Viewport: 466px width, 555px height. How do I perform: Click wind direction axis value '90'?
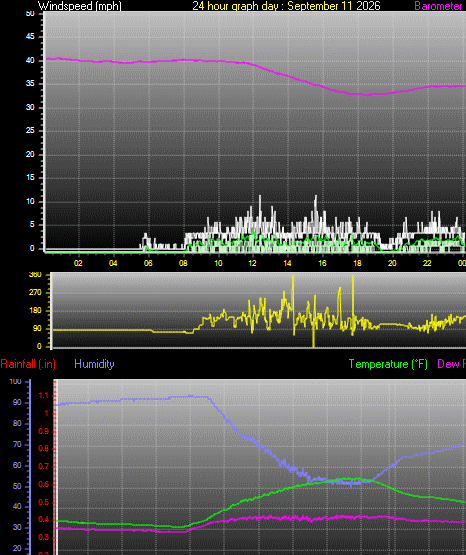(37, 328)
